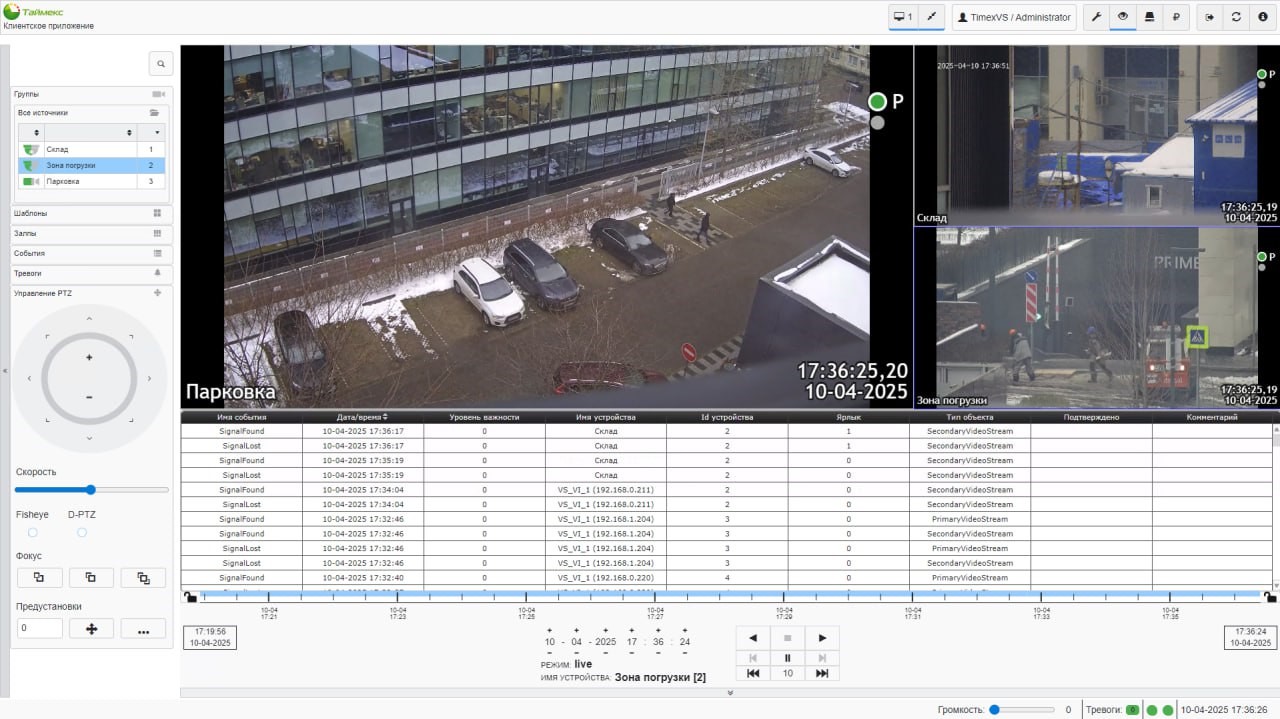Click the alarm siren icon in top toolbar
The image size is (1280, 719).
tap(1149, 17)
